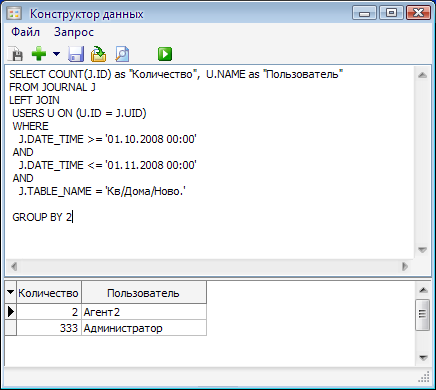
Task: Click the results grid scrollbar thumb
Action: tap(422, 314)
